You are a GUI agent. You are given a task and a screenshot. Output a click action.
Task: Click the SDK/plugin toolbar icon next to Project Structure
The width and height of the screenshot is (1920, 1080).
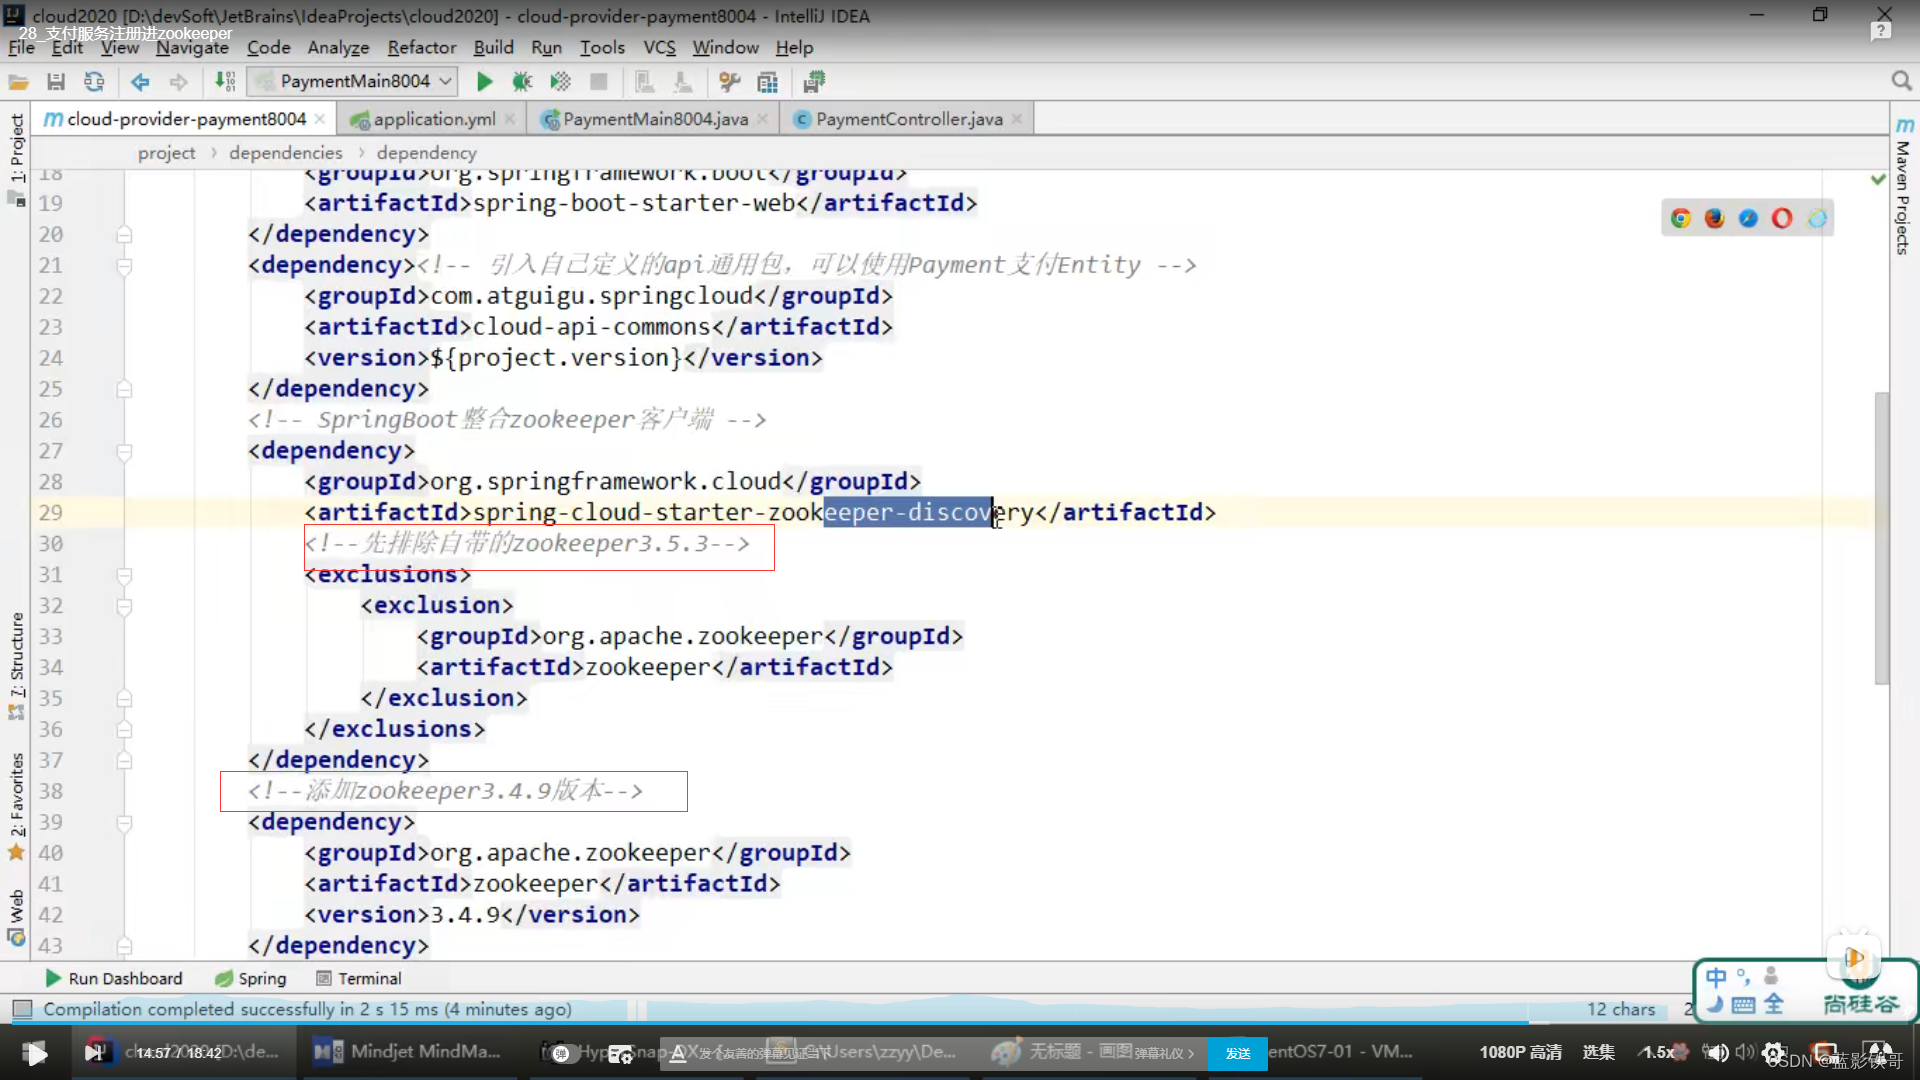pyautogui.click(x=814, y=82)
